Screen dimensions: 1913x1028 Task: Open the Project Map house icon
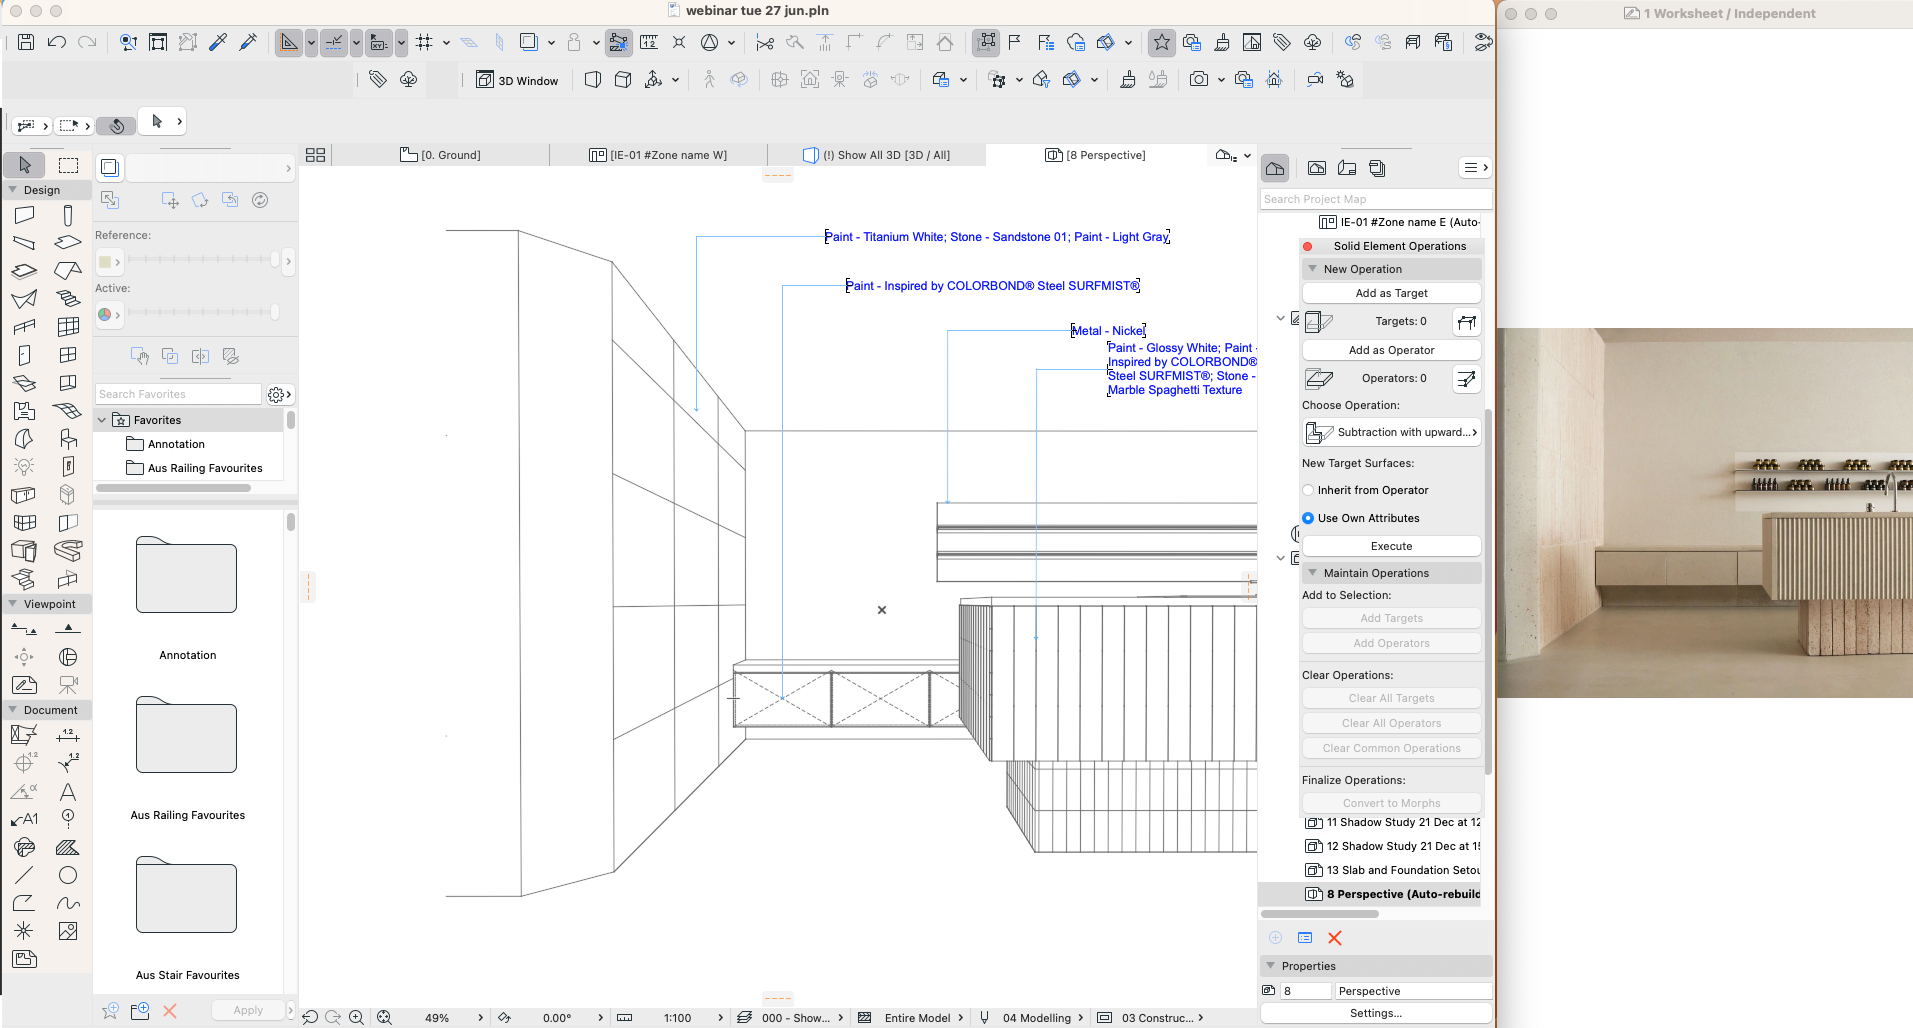[1275, 168]
